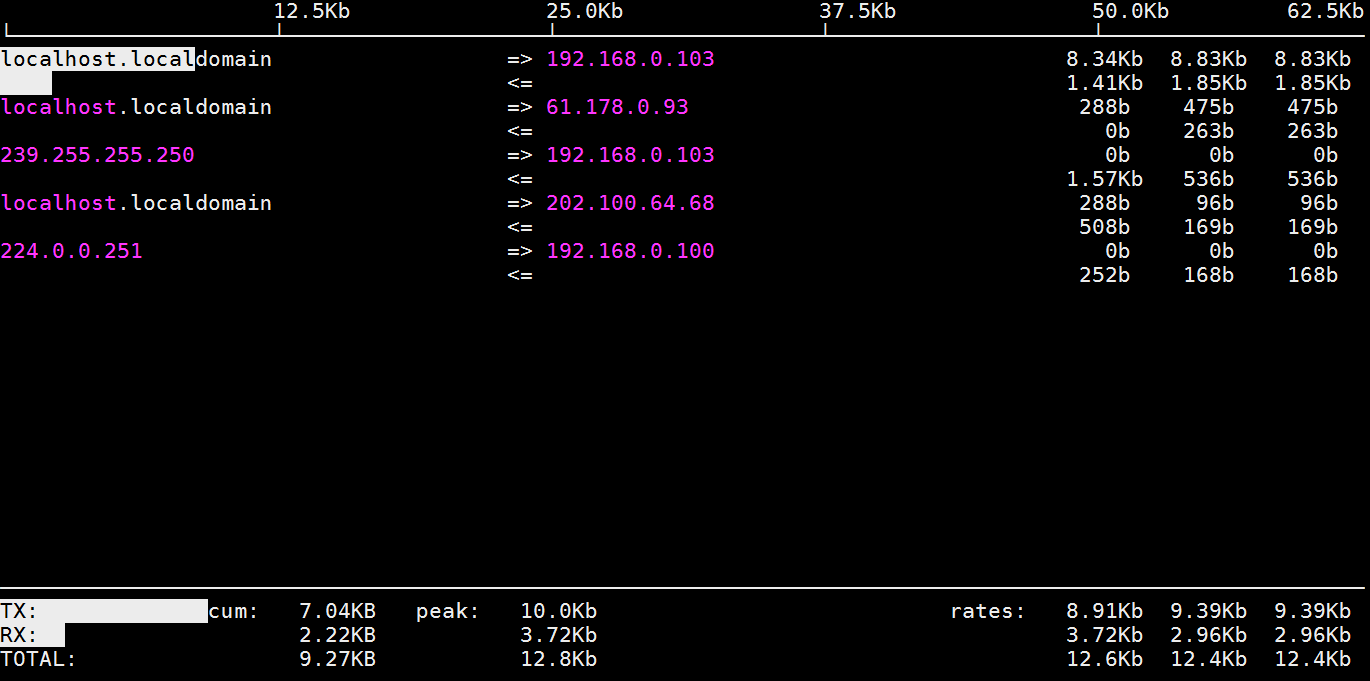Click the address 192.168.0.100
The height and width of the screenshot is (681, 1370).
click(x=630, y=251)
